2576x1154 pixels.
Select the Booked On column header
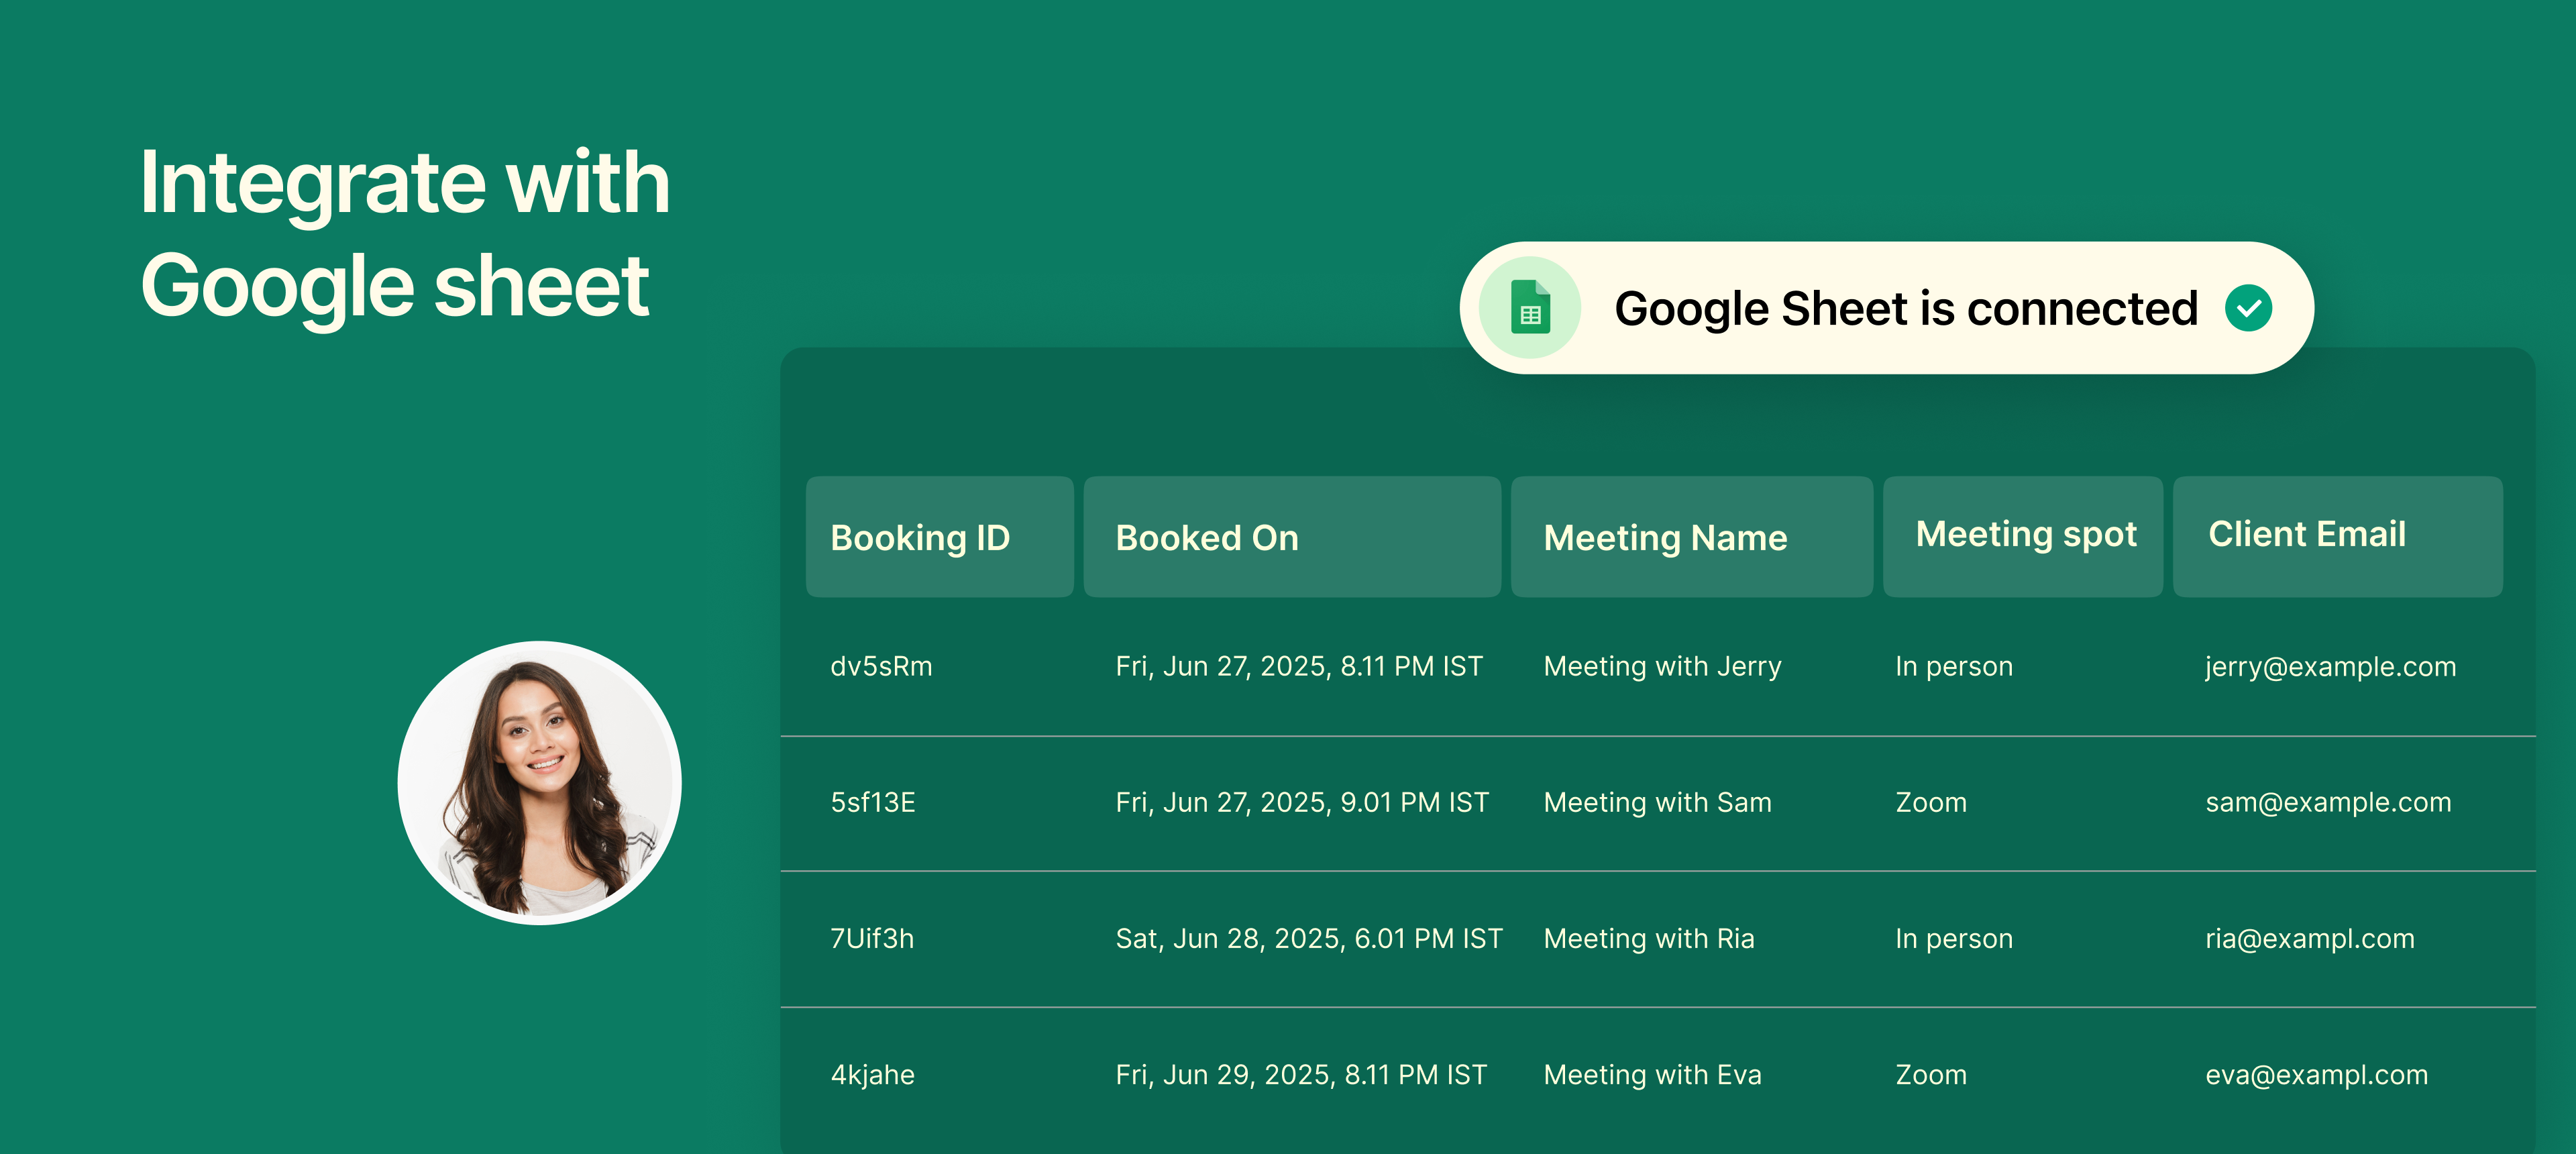pyautogui.click(x=1292, y=537)
